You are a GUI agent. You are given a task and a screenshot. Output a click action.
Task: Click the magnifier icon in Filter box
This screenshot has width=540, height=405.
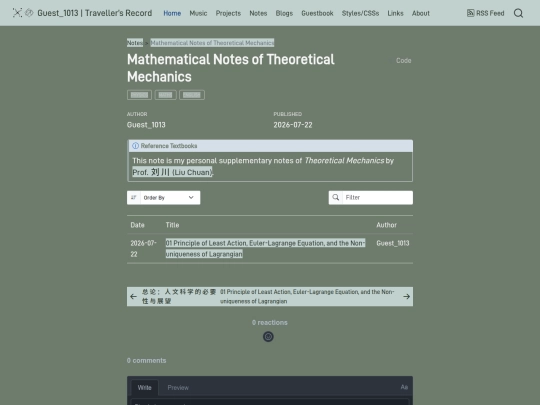(335, 197)
